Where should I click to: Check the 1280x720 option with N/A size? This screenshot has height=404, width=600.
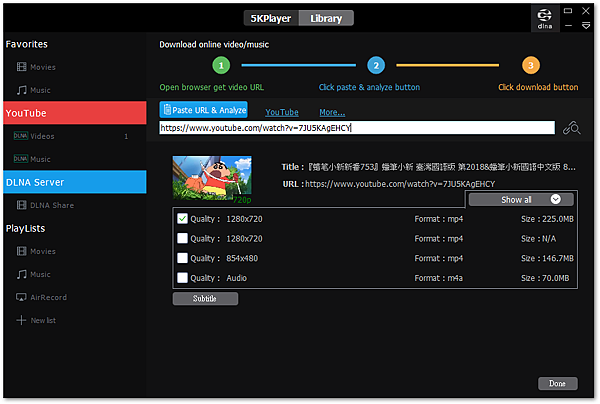pyautogui.click(x=183, y=238)
